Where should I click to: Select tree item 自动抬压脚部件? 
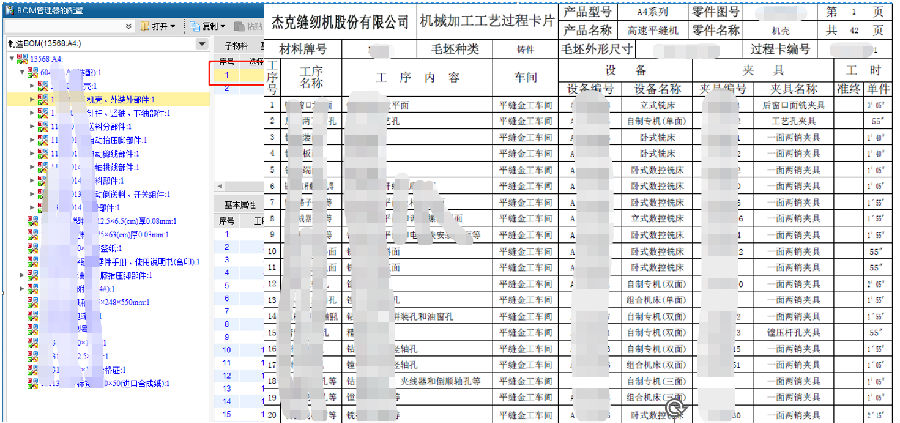click(99, 140)
